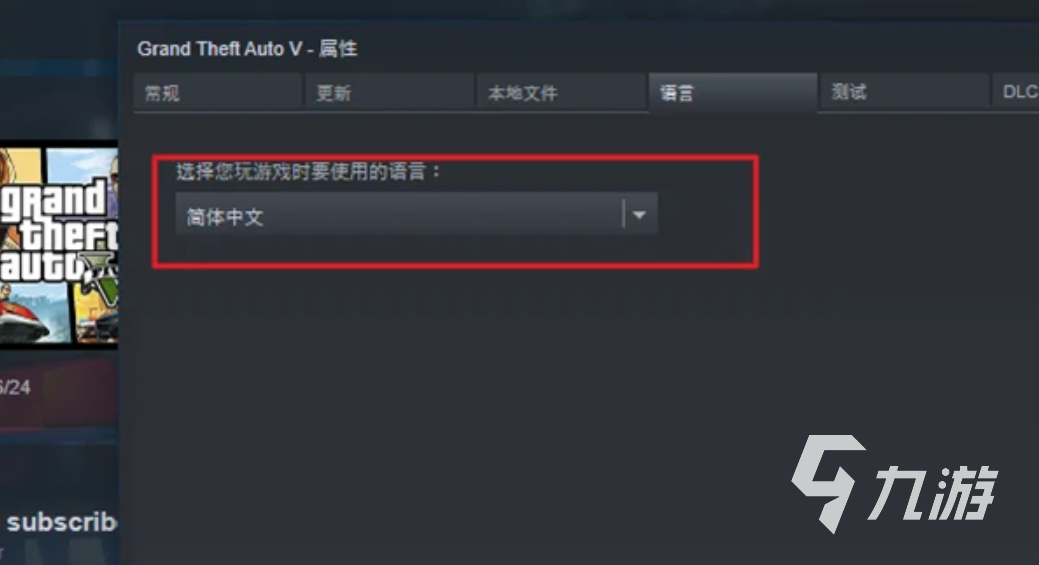This screenshot has width=1039, height=565.
Task: Open the 本地文件 tab
Action: (x=561, y=93)
